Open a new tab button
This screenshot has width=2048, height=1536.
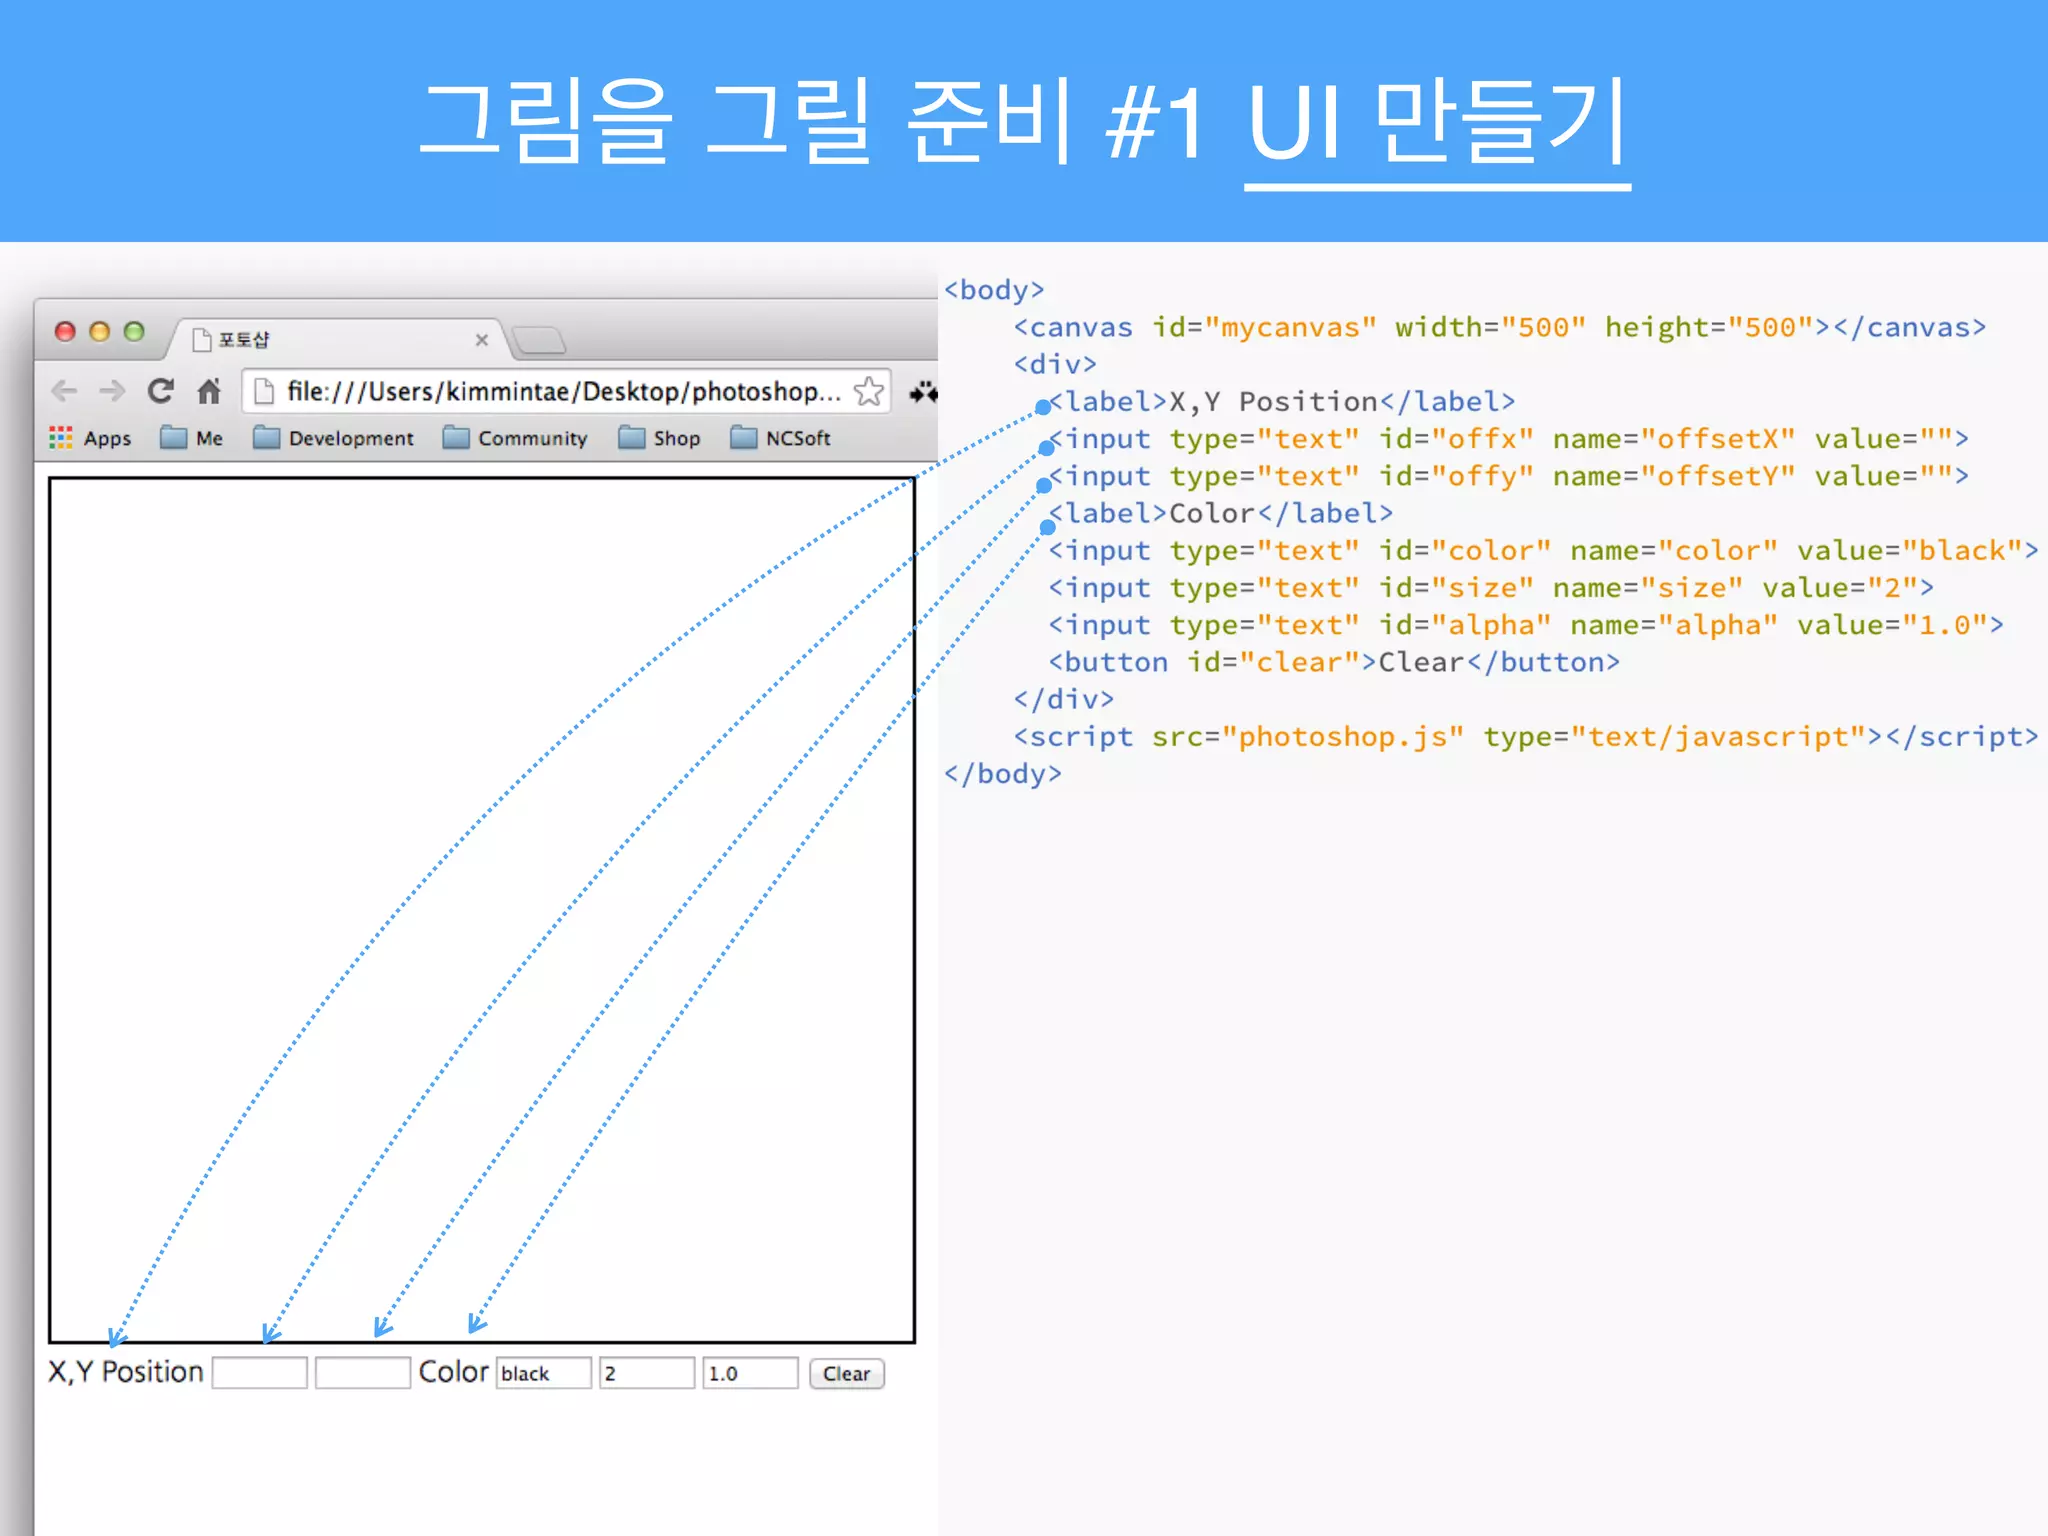click(540, 341)
